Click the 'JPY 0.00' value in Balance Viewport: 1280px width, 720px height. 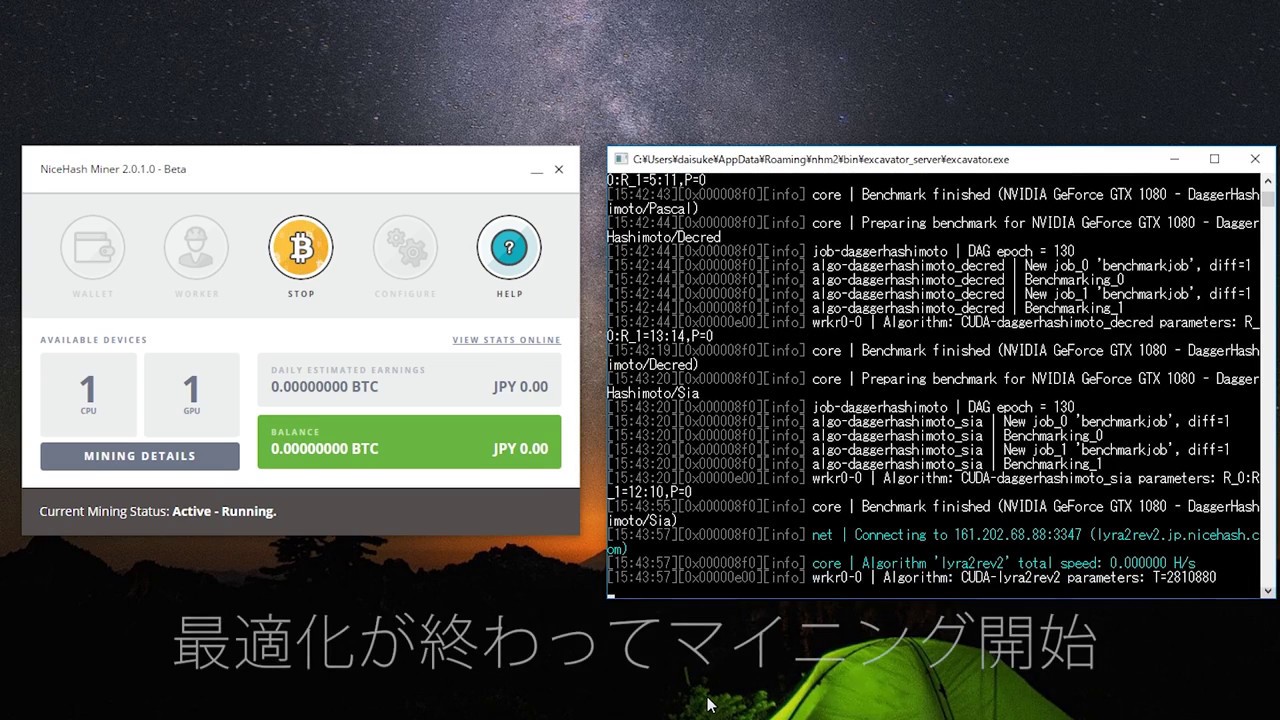click(x=520, y=449)
